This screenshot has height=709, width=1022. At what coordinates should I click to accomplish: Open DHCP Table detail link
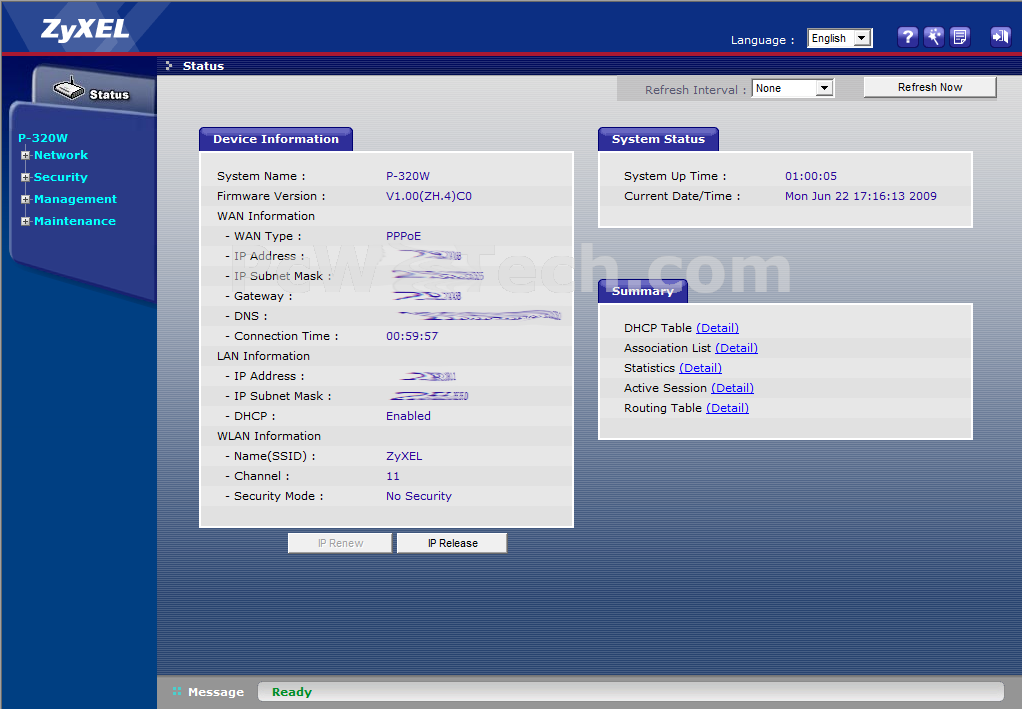717,328
